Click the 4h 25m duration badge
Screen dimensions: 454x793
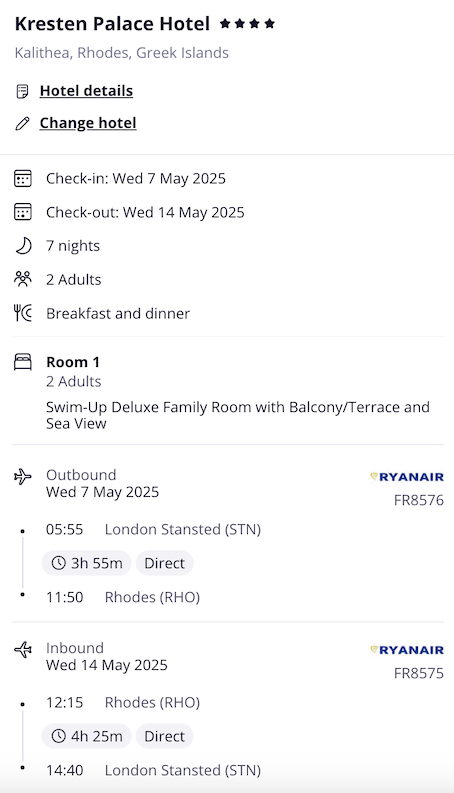[86, 736]
